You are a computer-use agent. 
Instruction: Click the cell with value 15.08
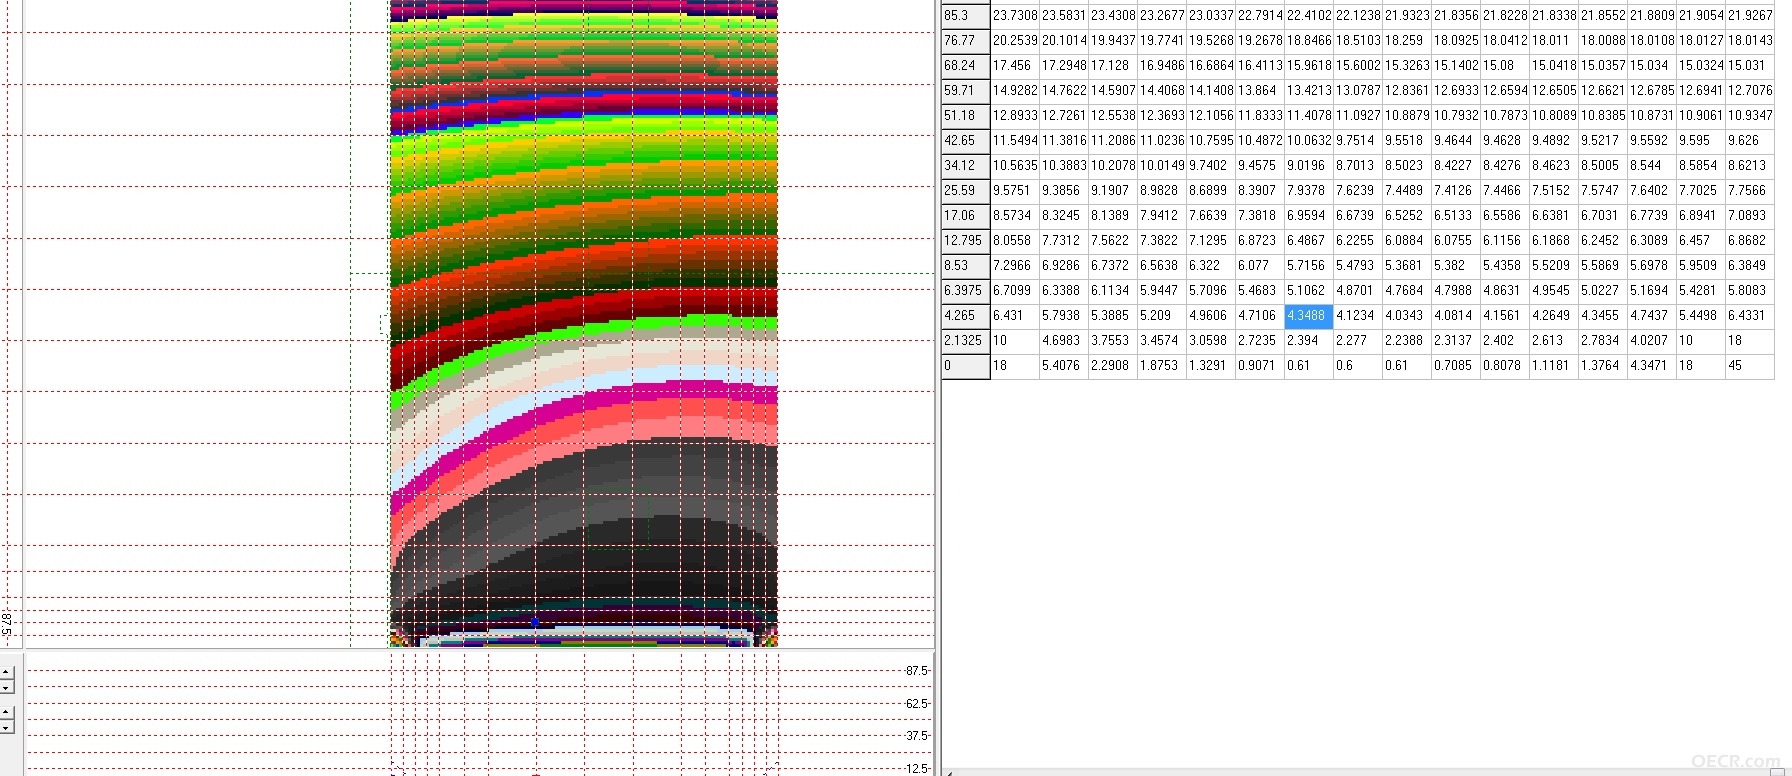coord(1505,66)
